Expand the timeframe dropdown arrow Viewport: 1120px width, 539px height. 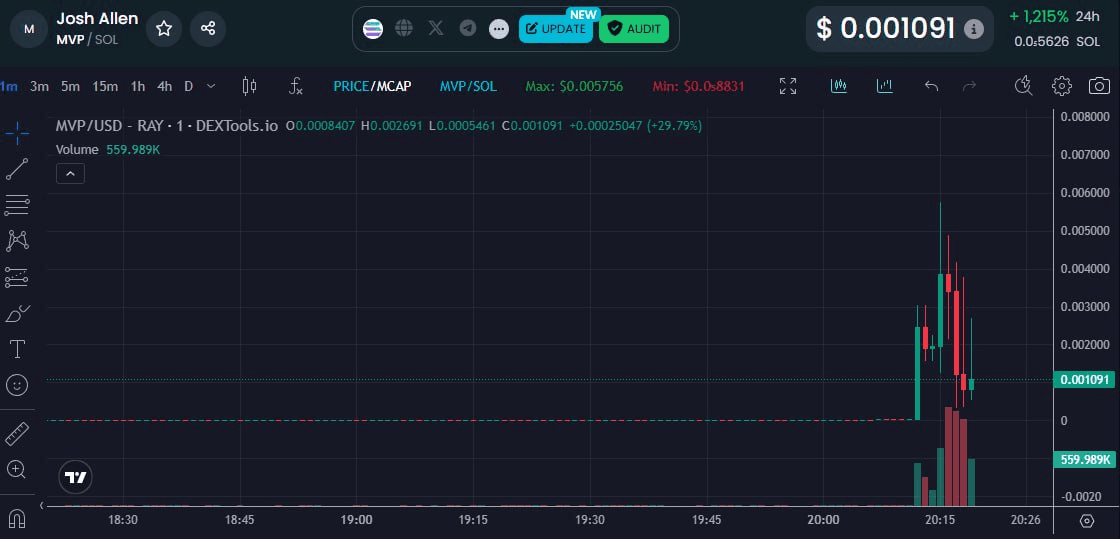(211, 86)
